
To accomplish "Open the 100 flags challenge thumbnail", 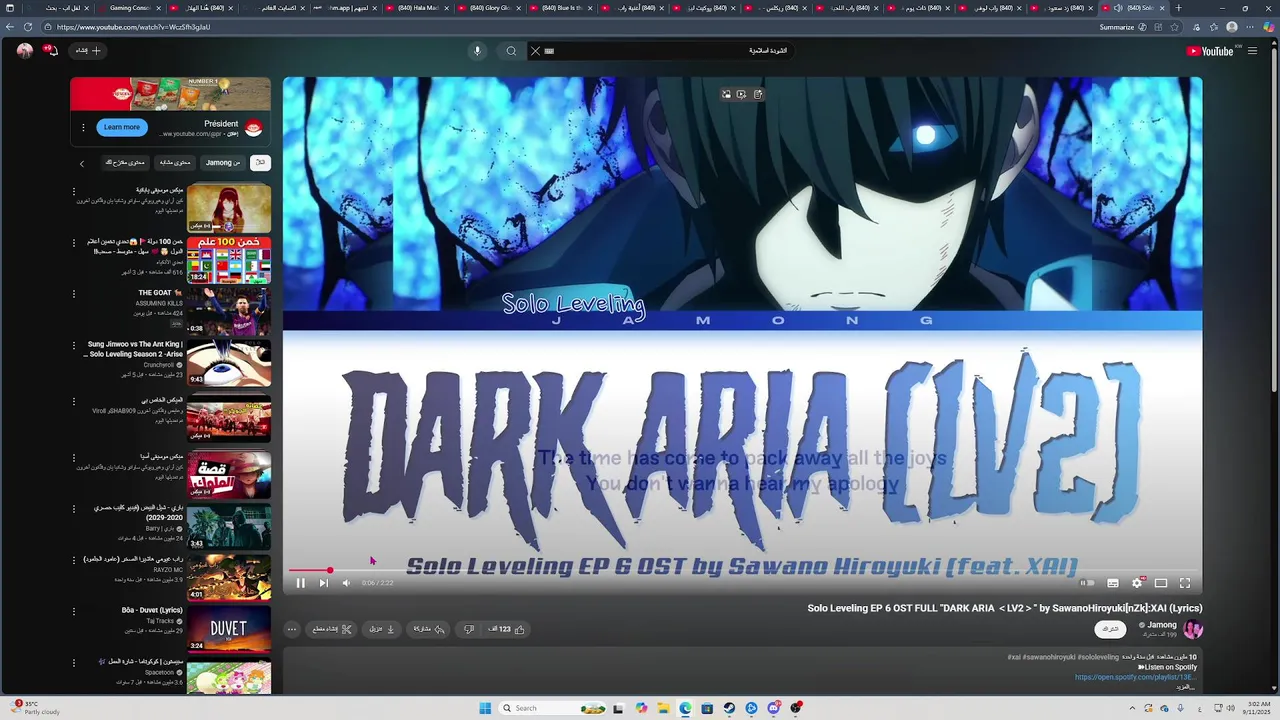I will [229, 259].
